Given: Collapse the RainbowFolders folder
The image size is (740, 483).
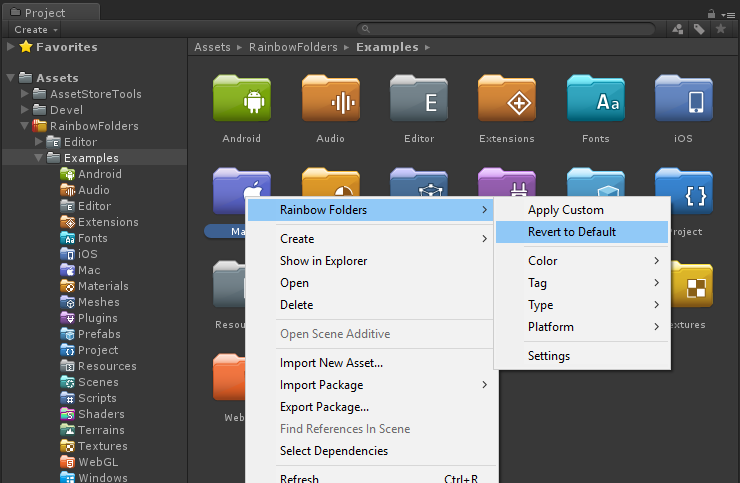Looking at the screenshot, I should coord(25,126).
